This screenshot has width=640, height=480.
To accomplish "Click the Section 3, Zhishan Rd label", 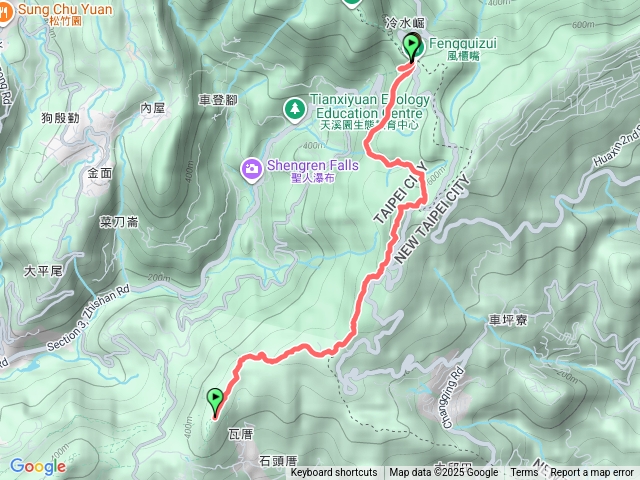I will pos(88,318).
